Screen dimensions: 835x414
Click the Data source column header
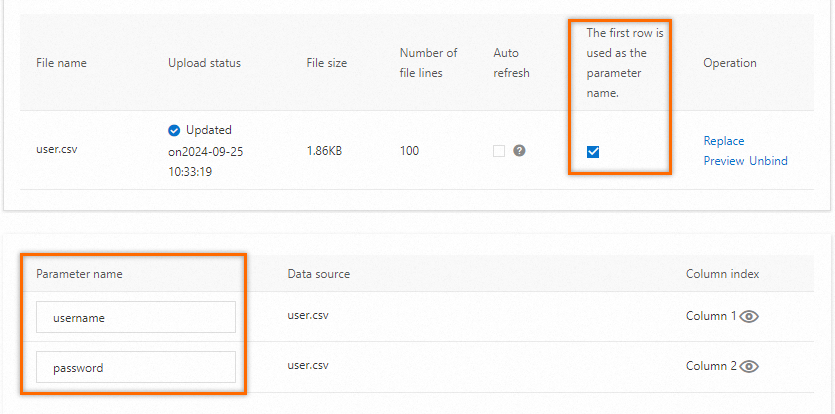coord(318,273)
